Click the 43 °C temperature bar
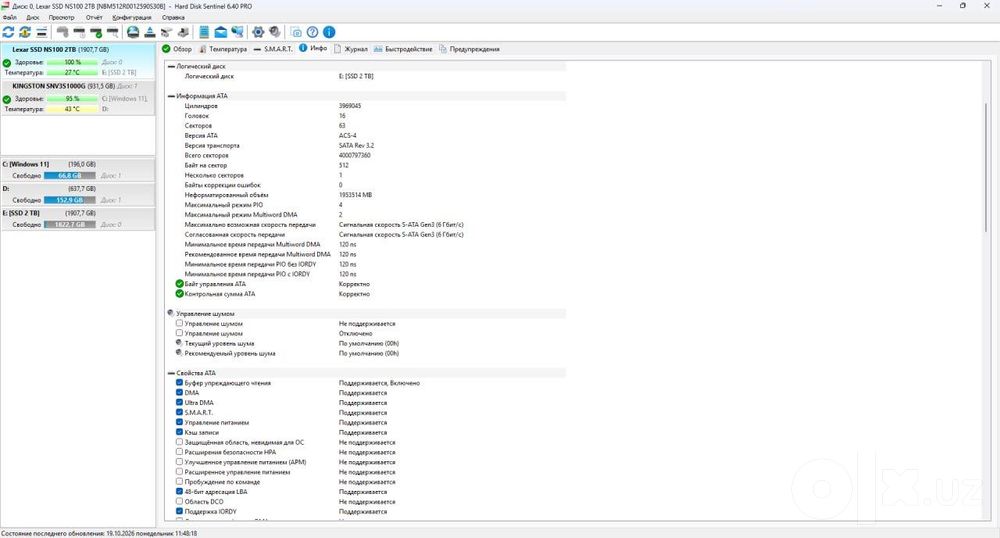 pos(73,109)
